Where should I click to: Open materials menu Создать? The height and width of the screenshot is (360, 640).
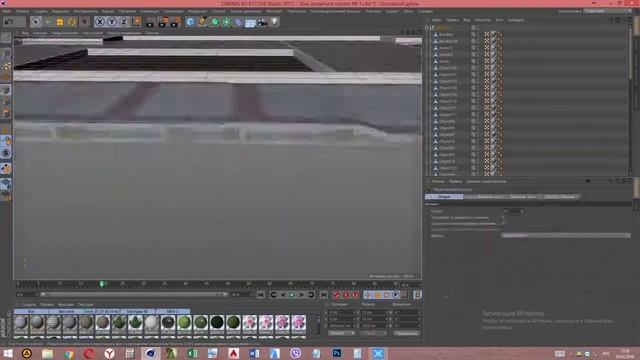pyautogui.click(x=29, y=304)
